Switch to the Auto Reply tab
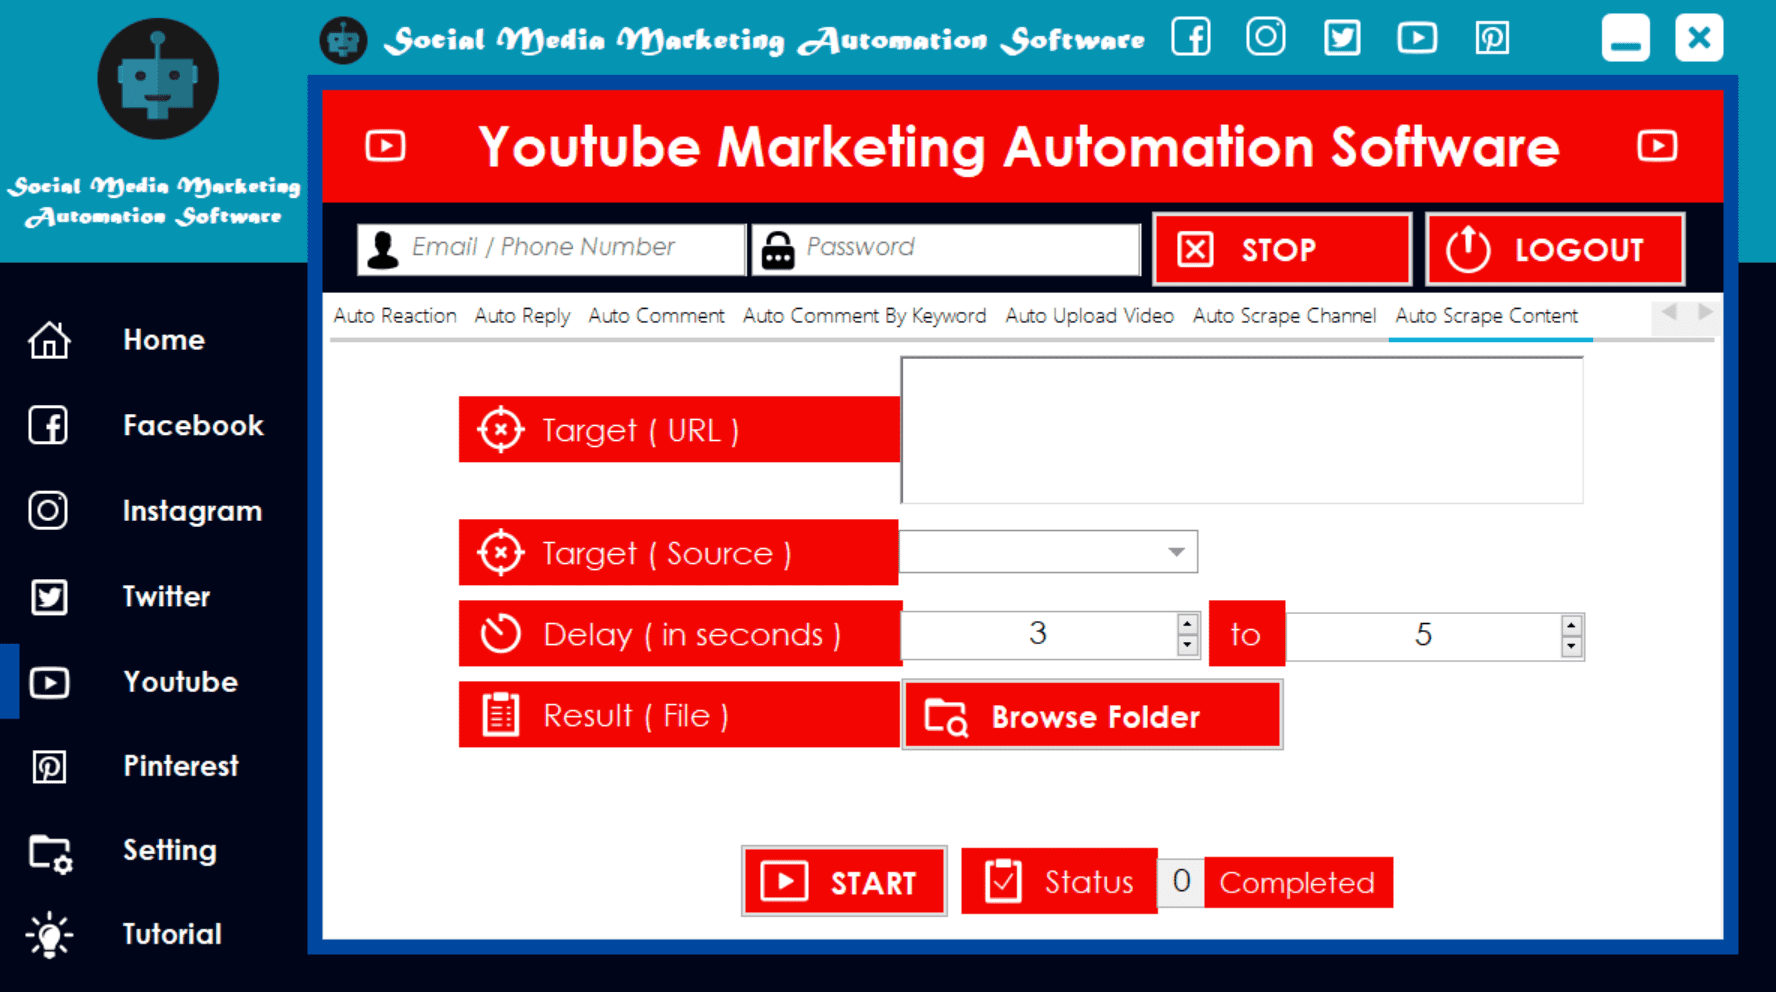Viewport: 1776px width, 992px height. tap(522, 316)
